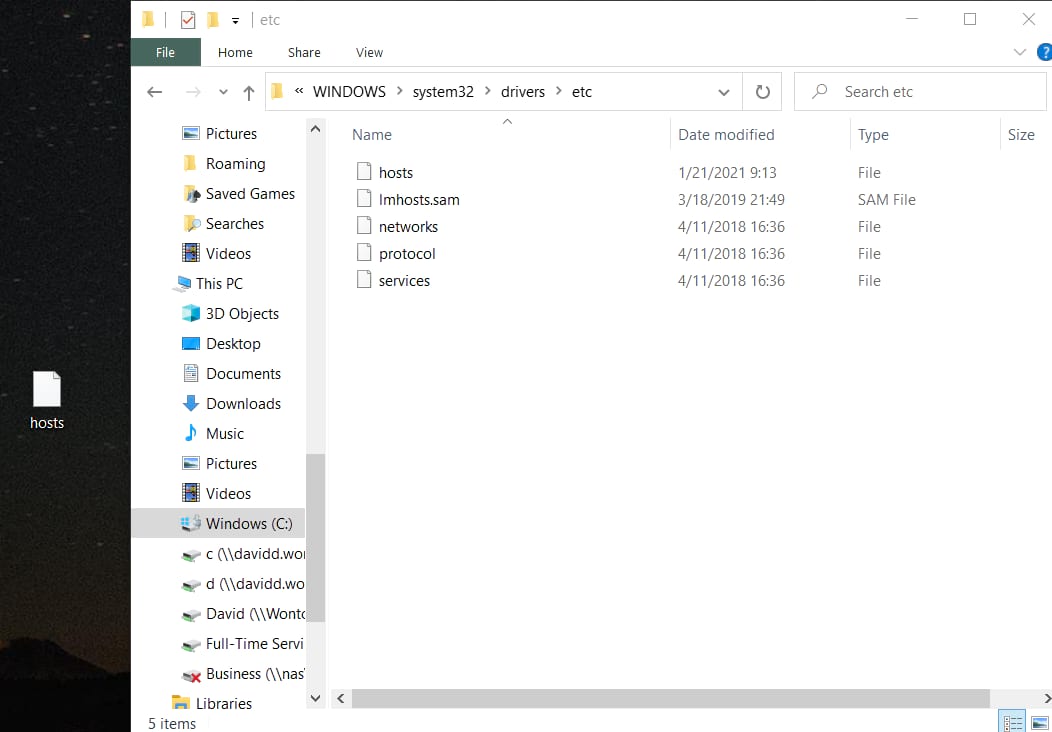Expand the ribbon chevron
Image resolution: width=1052 pixels, height=732 pixels.
click(x=1020, y=52)
